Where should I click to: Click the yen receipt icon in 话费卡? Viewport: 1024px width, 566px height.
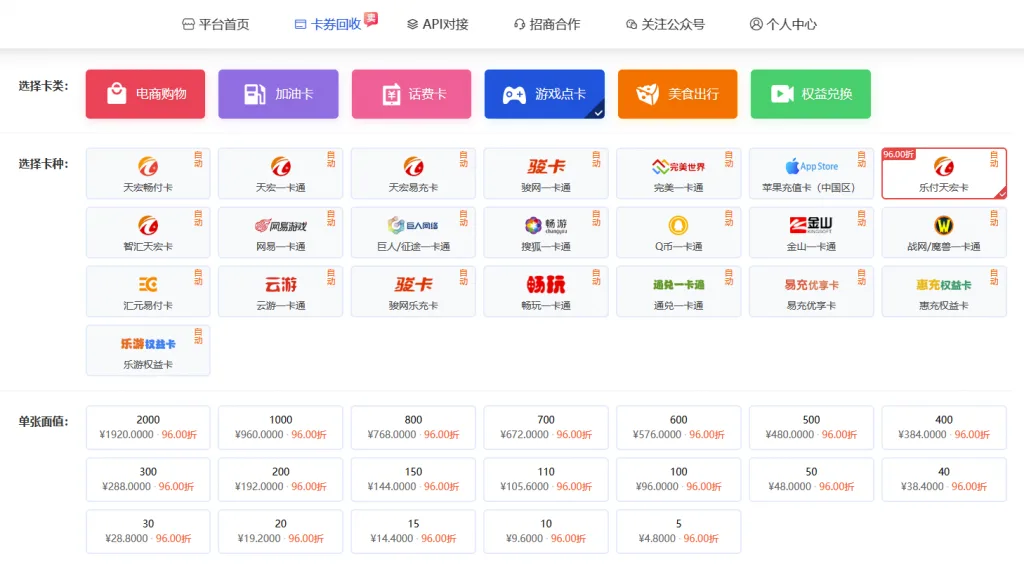[391, 95]
